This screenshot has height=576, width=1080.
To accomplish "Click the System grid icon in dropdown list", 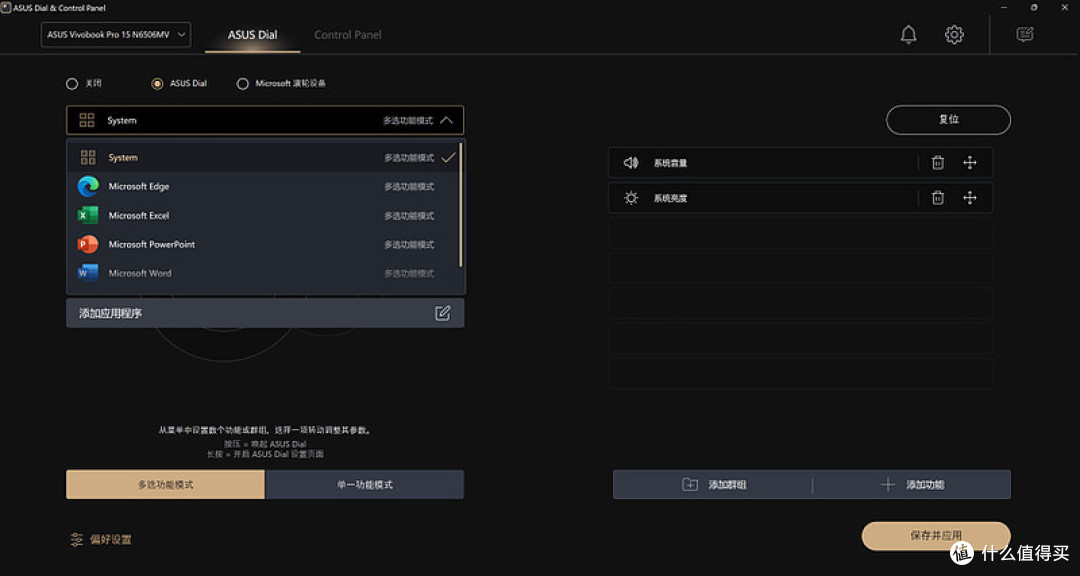I will [x=88, y=158].
